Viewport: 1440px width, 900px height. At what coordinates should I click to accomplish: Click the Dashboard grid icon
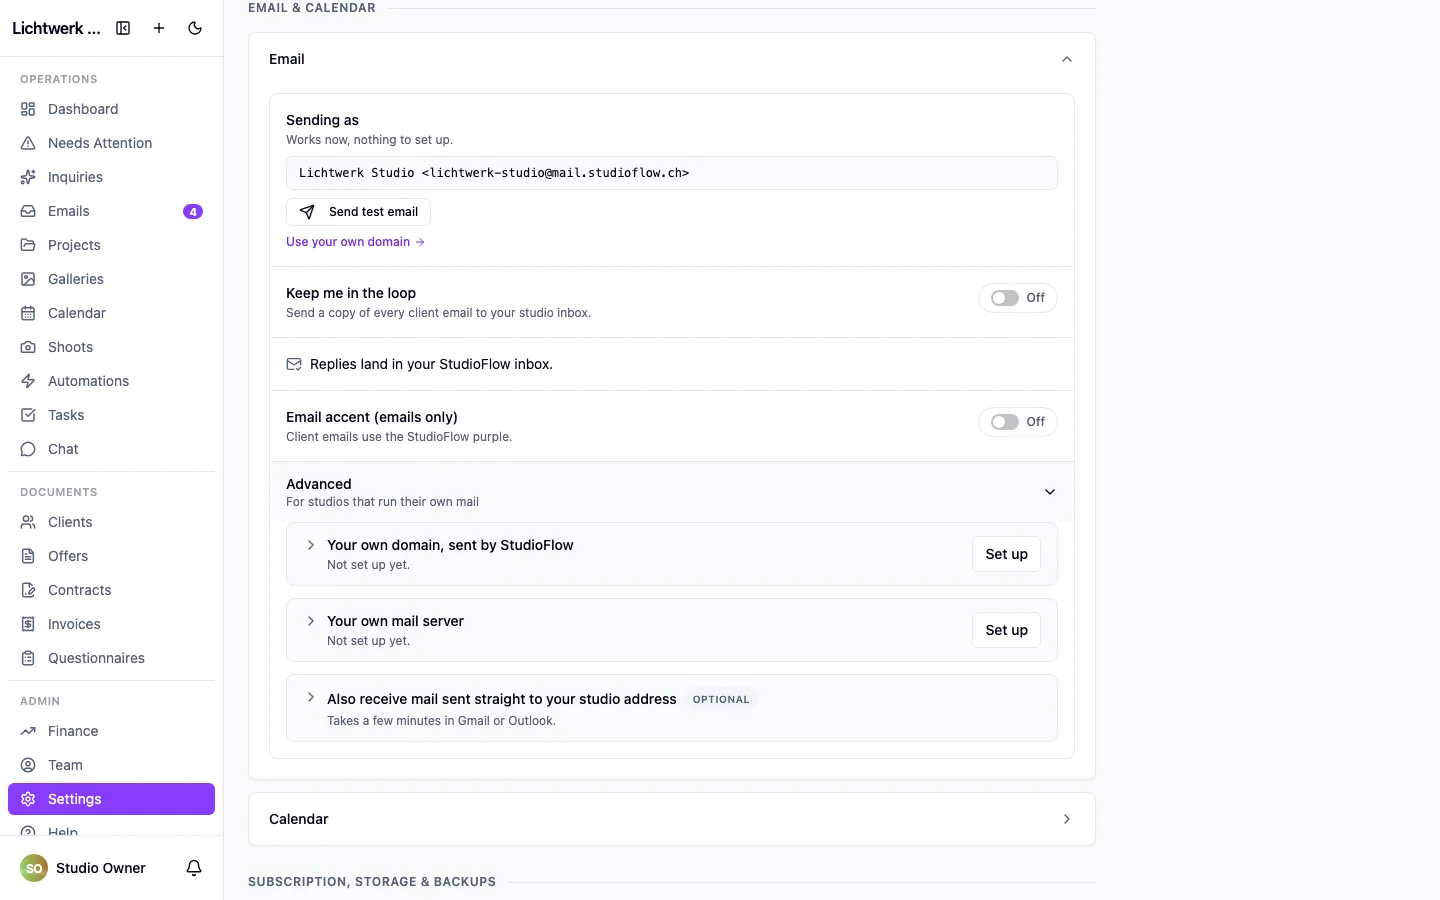pos(28,109)
